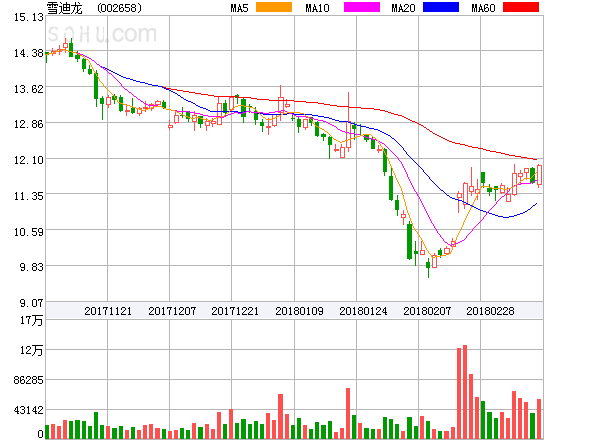Viewport: 600px width, 440px height.
Task: Click the 14.38 price axis label
Action: point(29,53)
